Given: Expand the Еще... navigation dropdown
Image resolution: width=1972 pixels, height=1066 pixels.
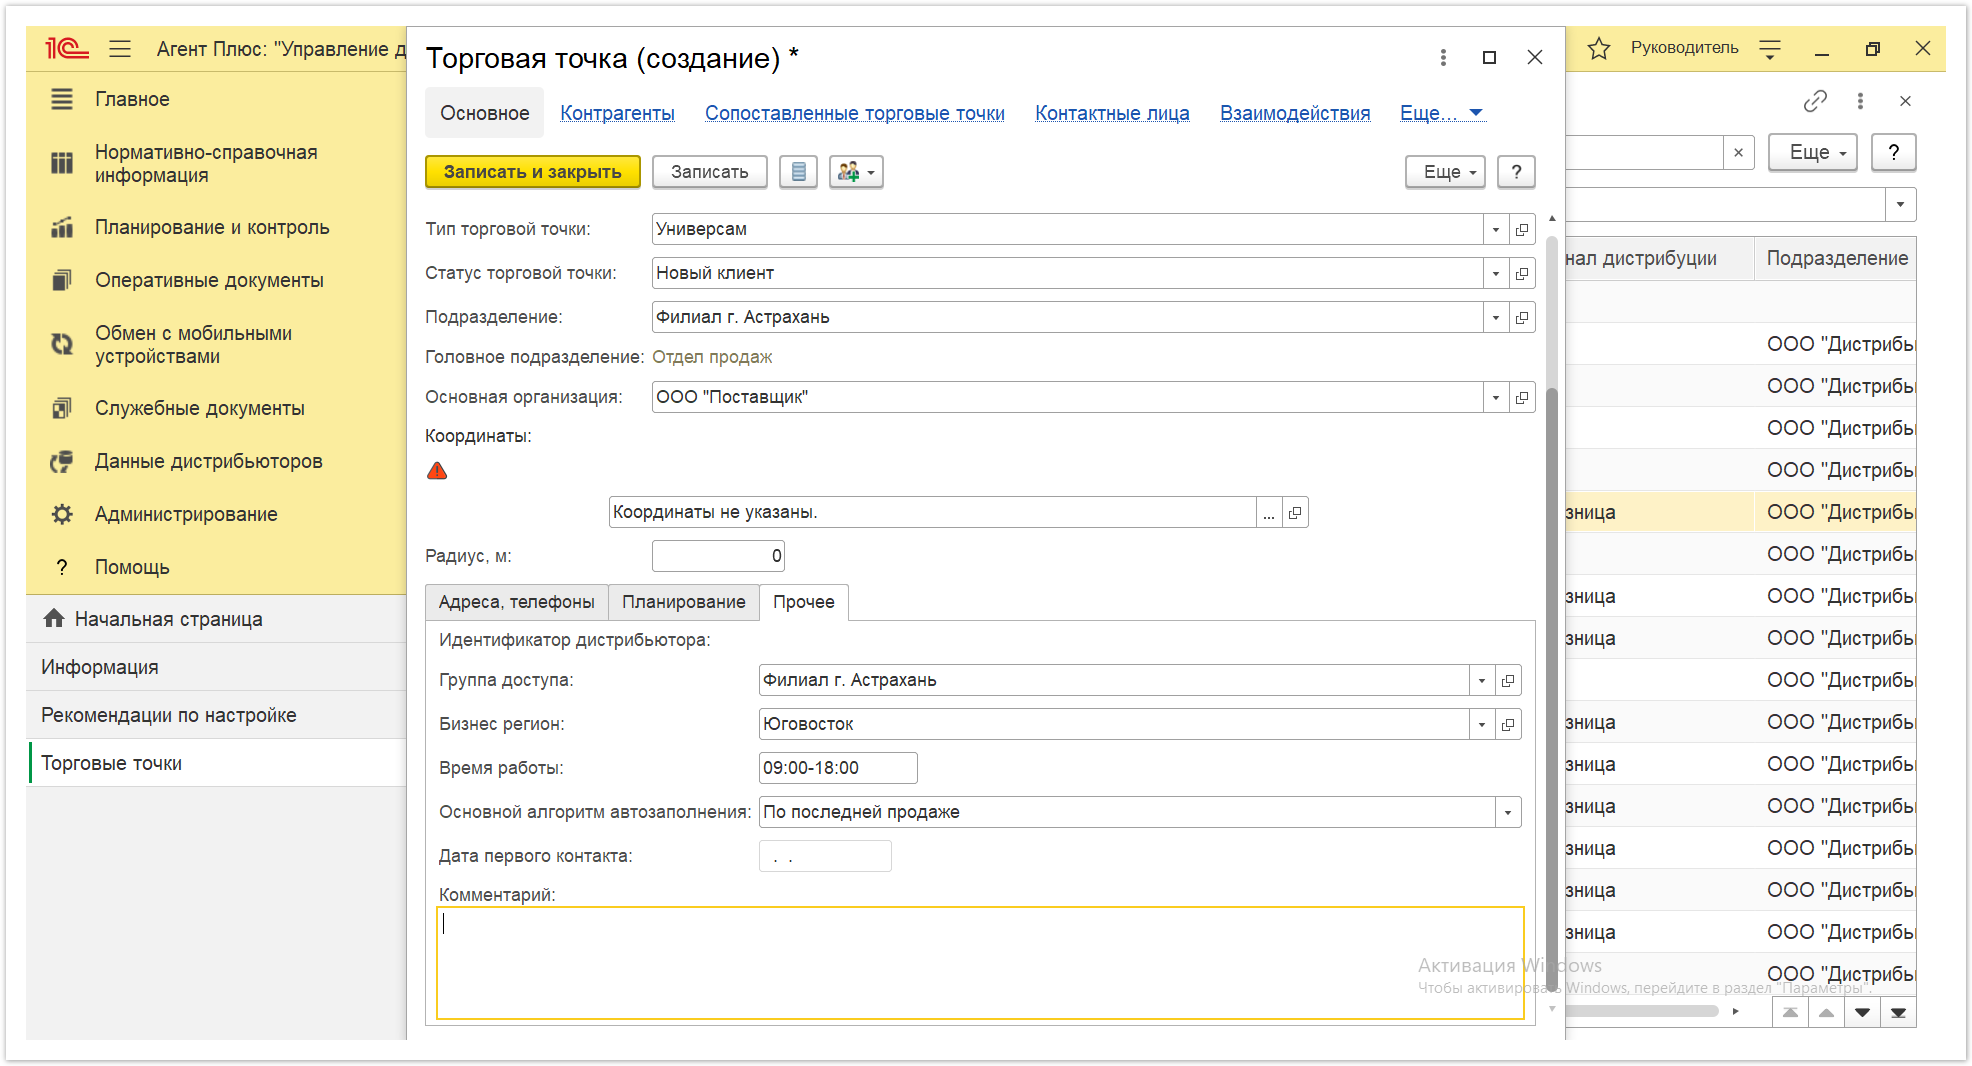Looking at the screenshot, I should [1442, 113].
